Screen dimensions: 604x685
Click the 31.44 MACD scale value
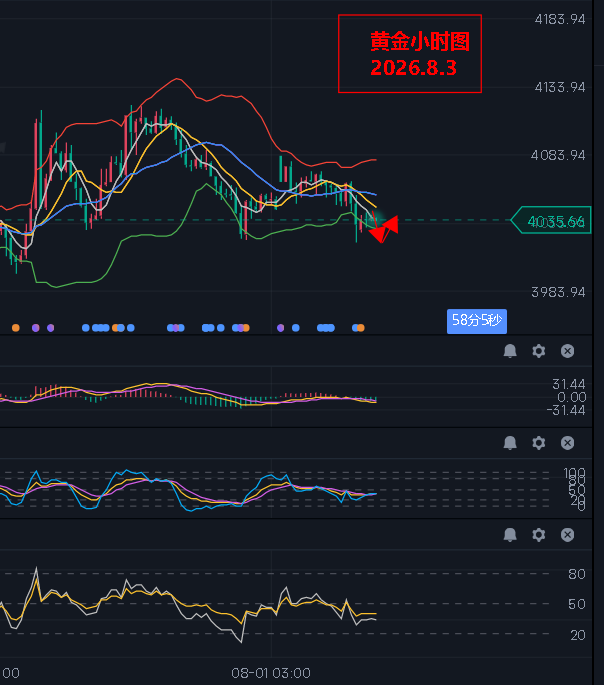(568, 384)
